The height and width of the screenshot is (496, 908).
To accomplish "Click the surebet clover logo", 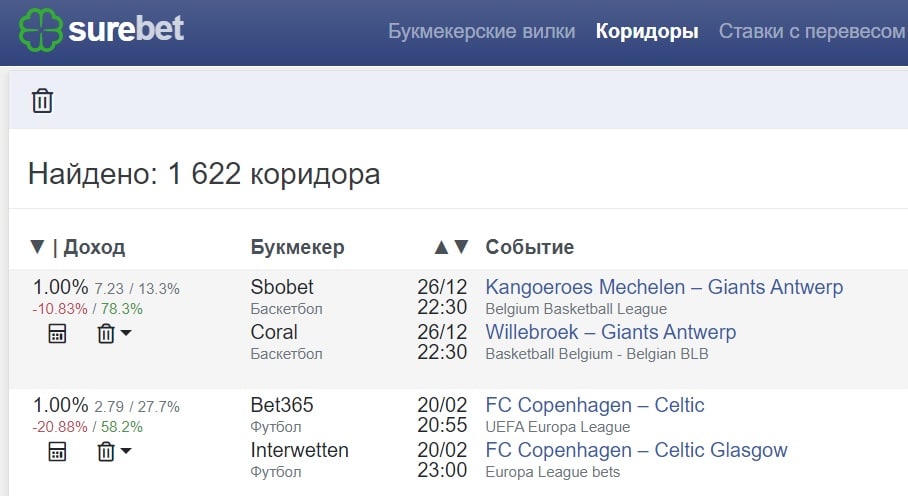I will (40, 30).
